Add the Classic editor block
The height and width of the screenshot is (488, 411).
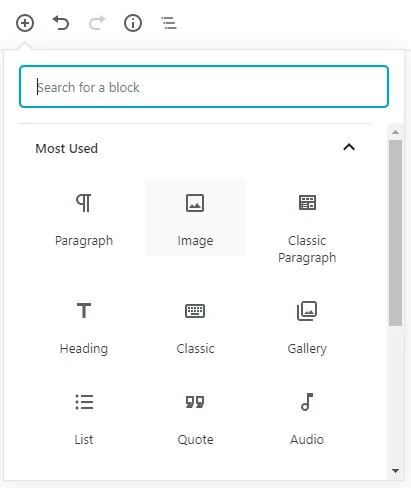195,327
